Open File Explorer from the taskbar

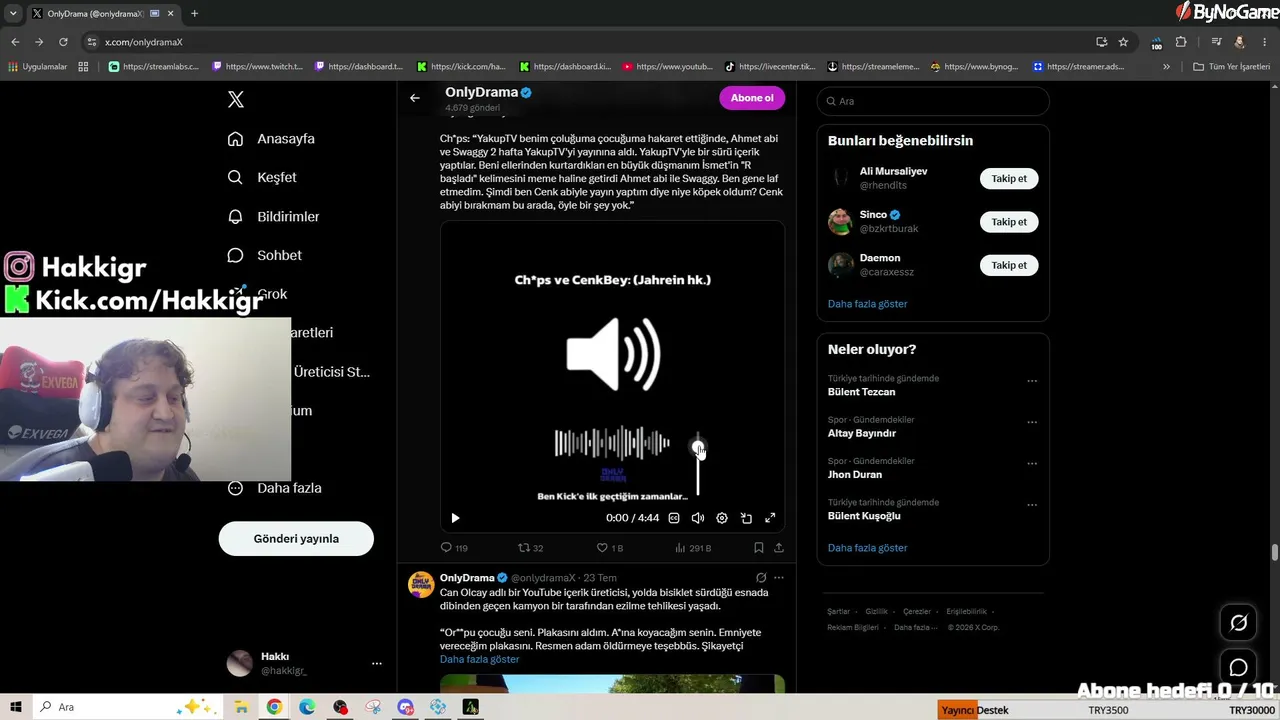[x=241, y=707]
